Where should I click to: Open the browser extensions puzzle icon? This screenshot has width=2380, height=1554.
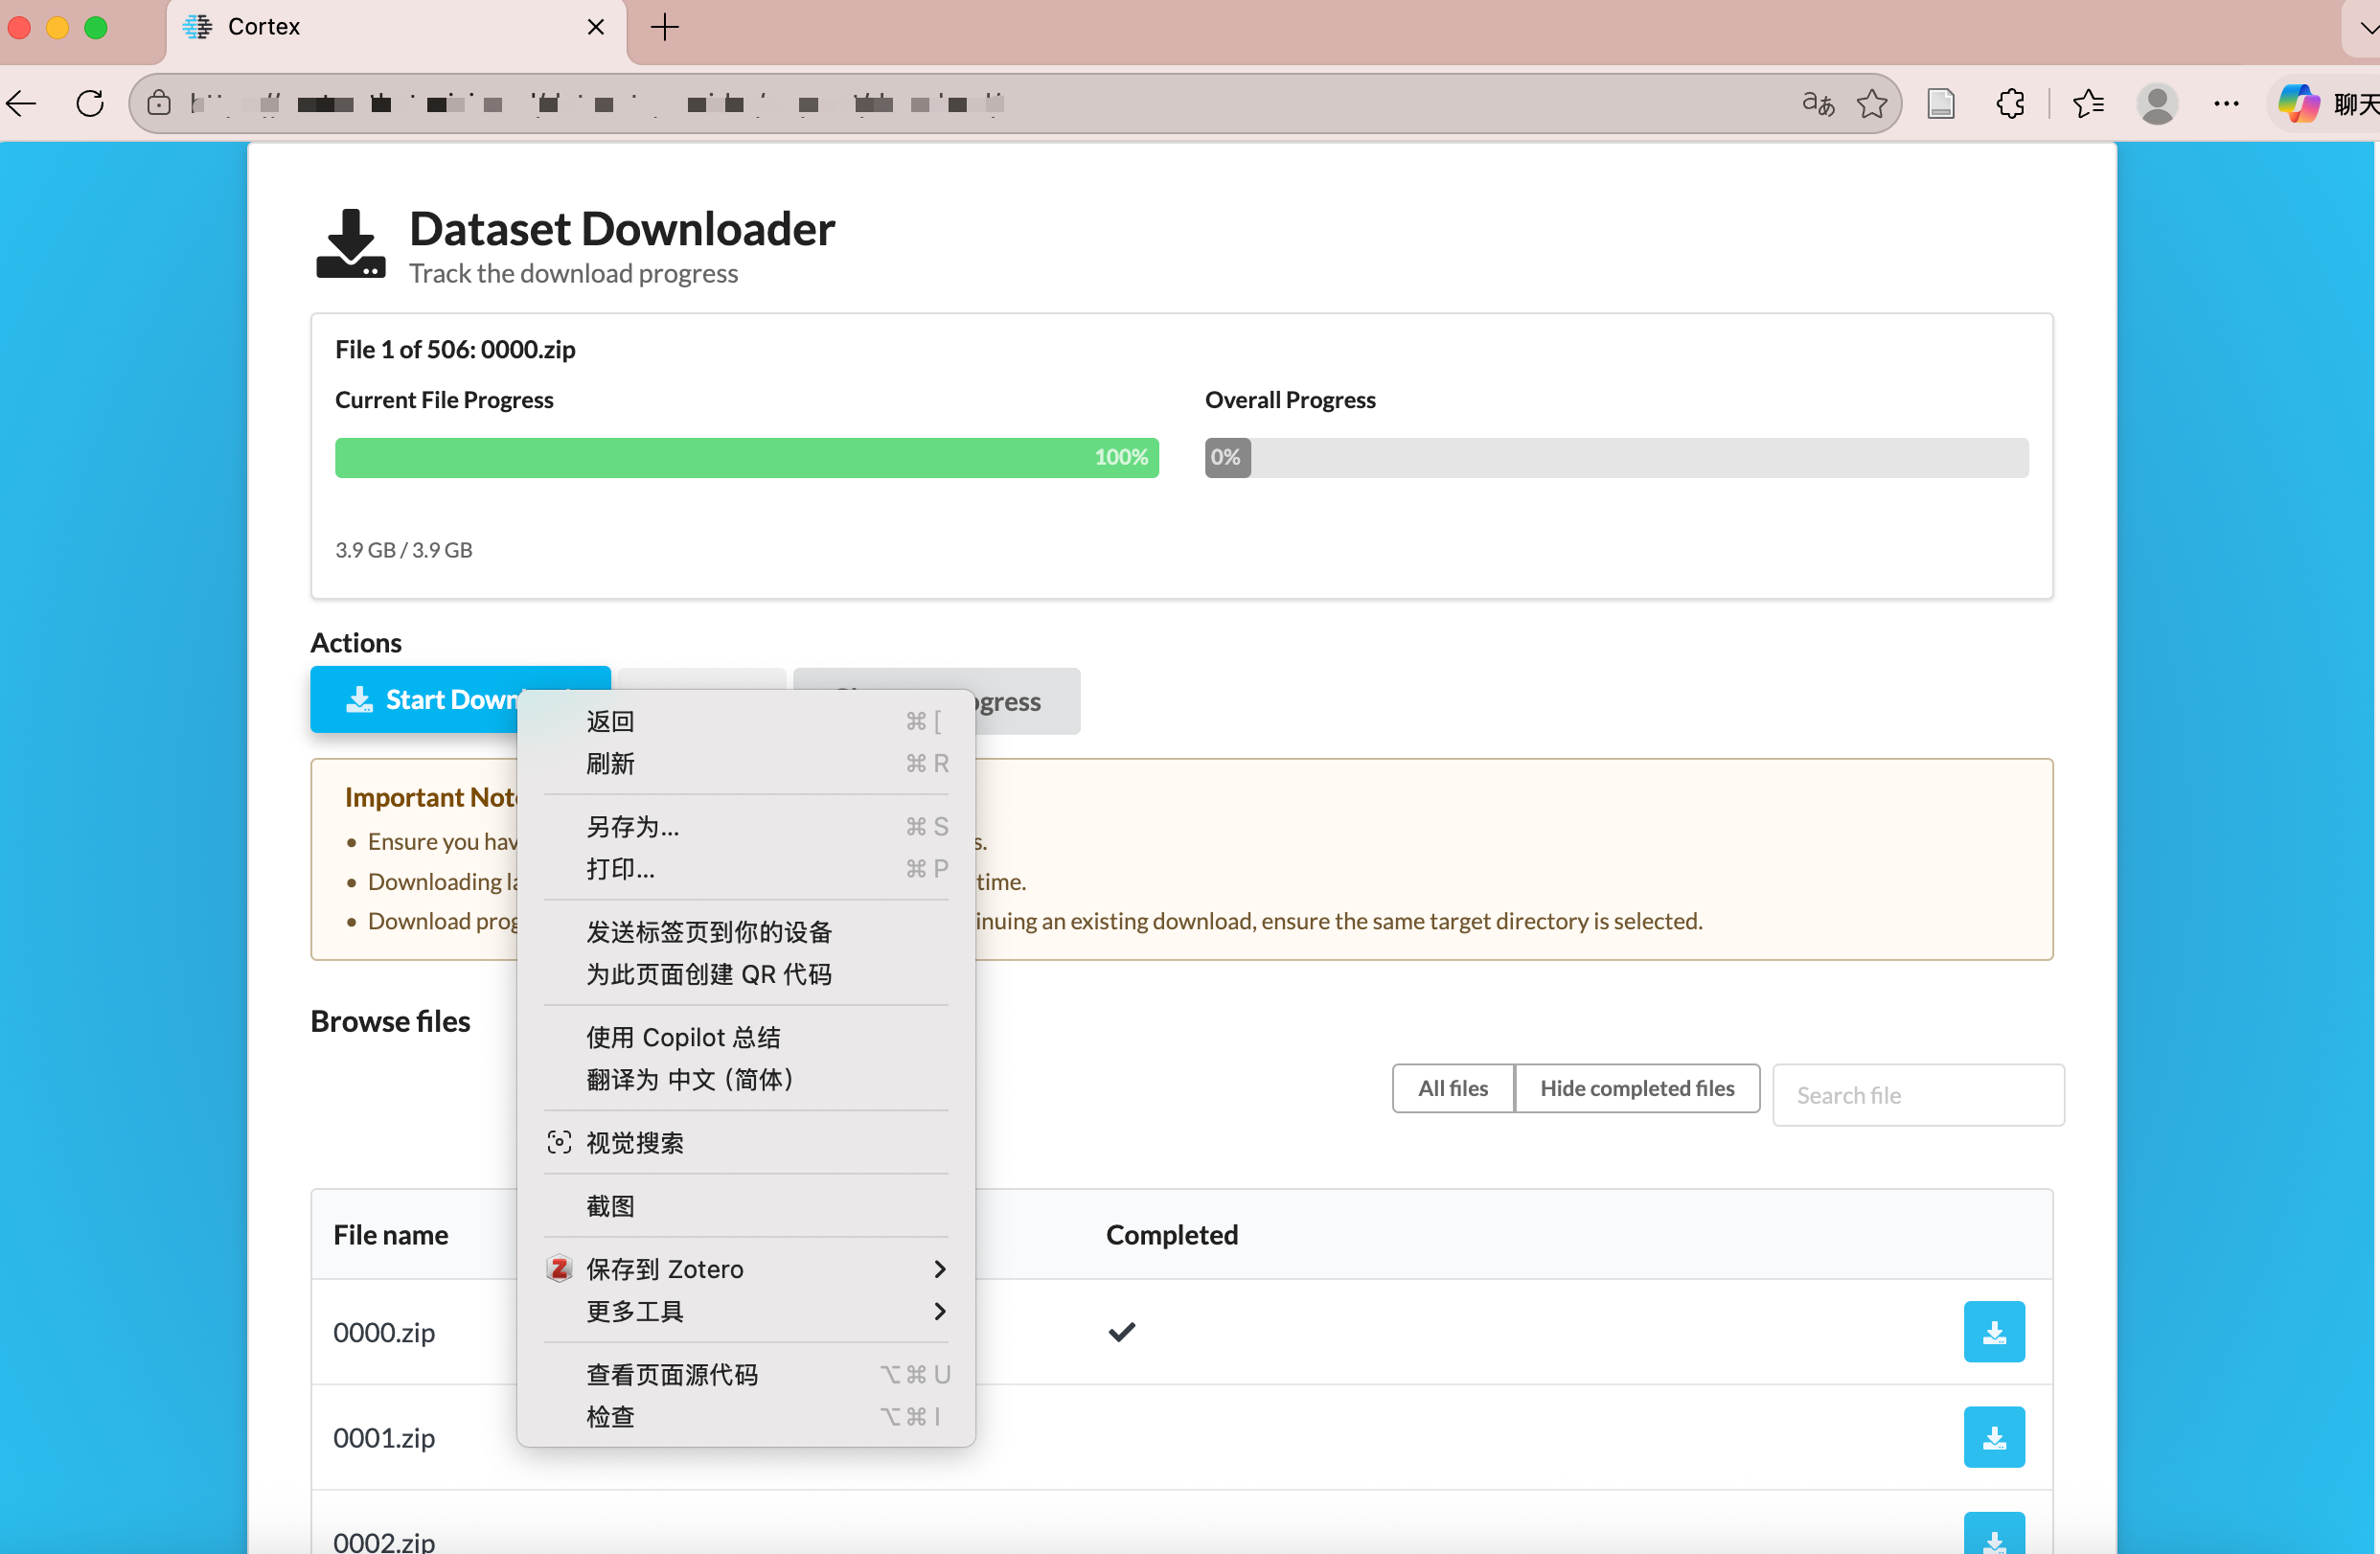point(2010,103)
